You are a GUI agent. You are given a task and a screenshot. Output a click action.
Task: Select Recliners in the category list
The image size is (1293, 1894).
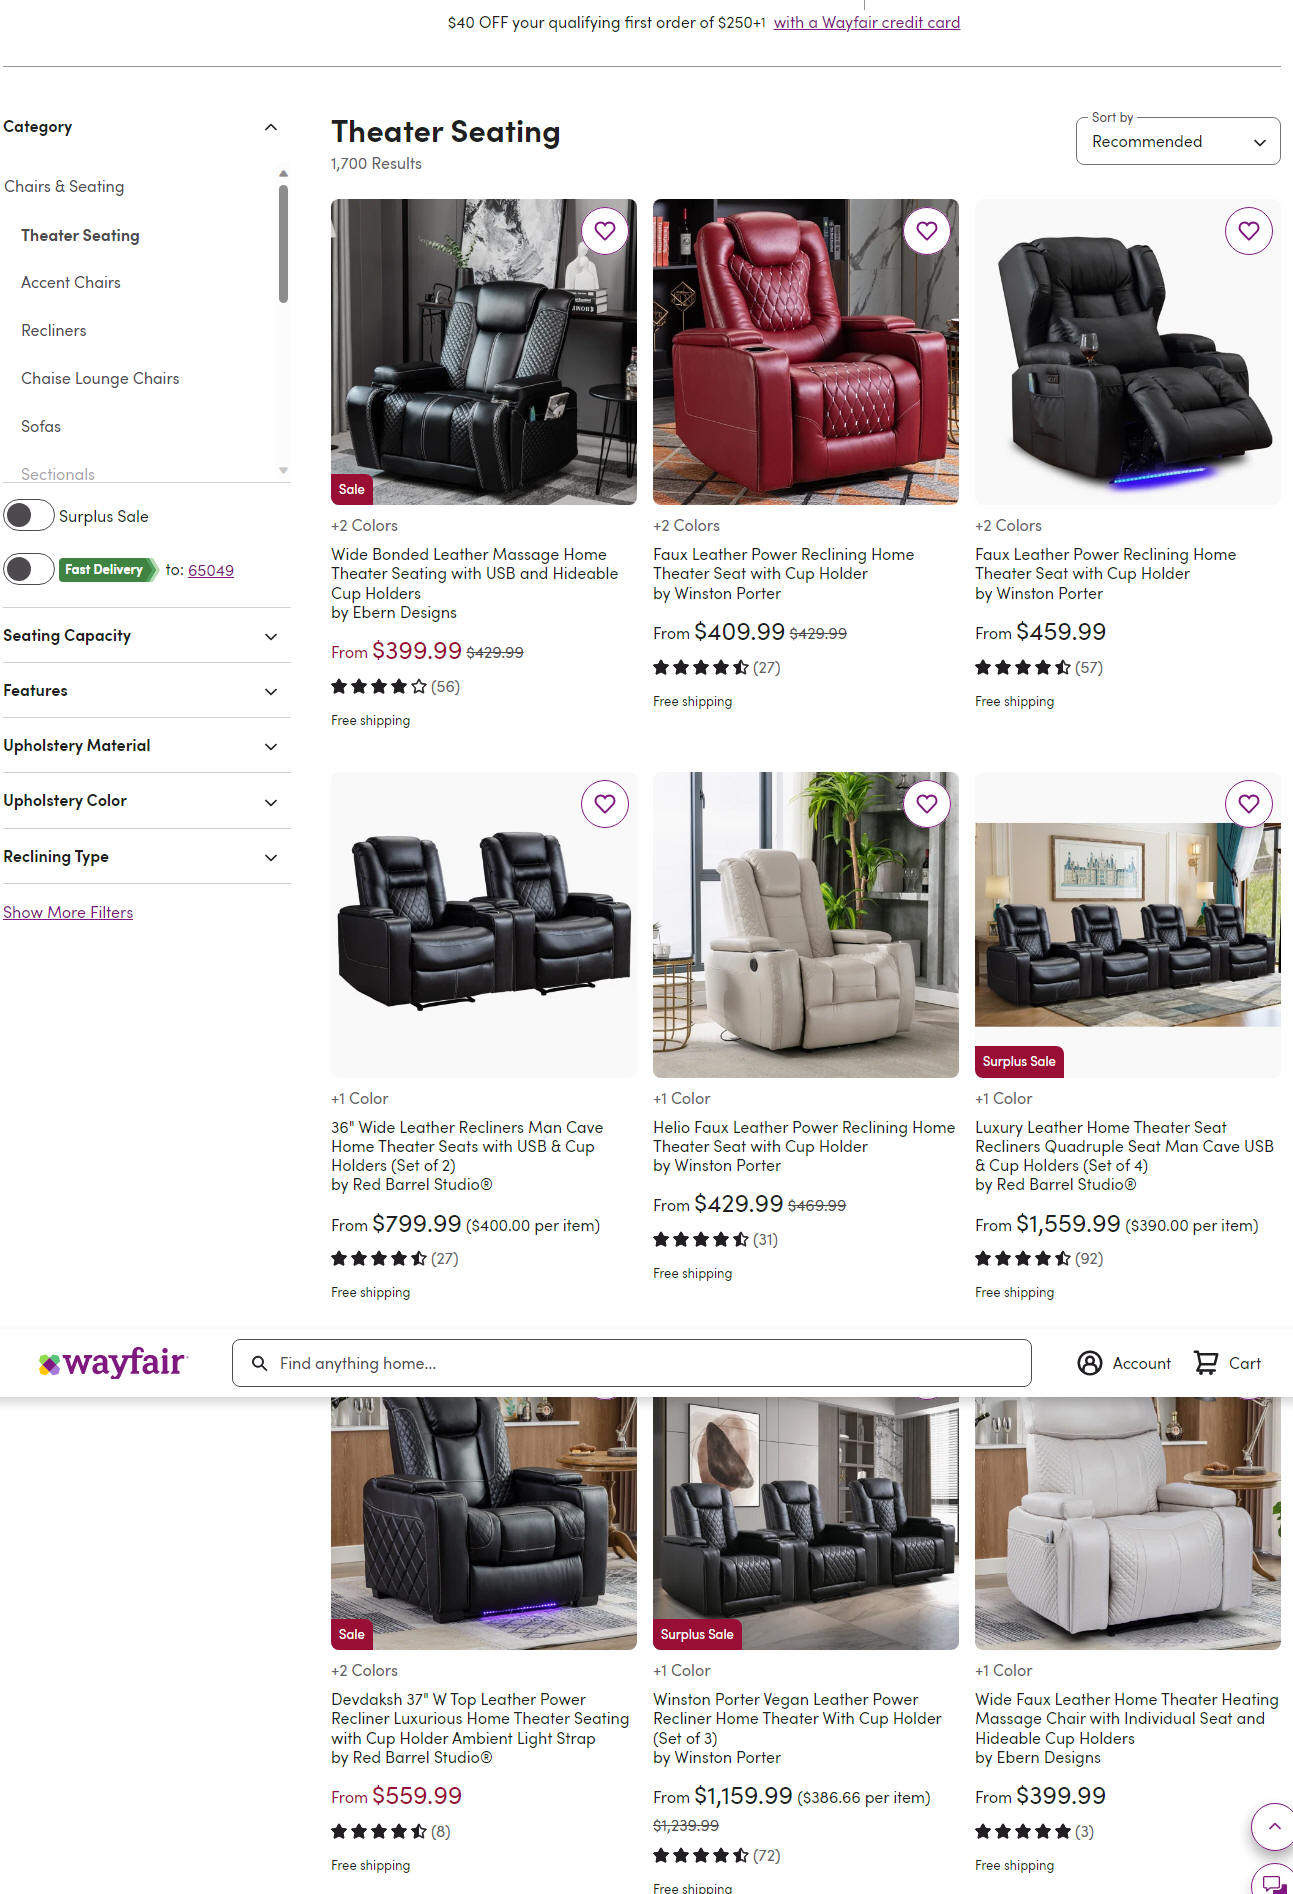[54, 330]
